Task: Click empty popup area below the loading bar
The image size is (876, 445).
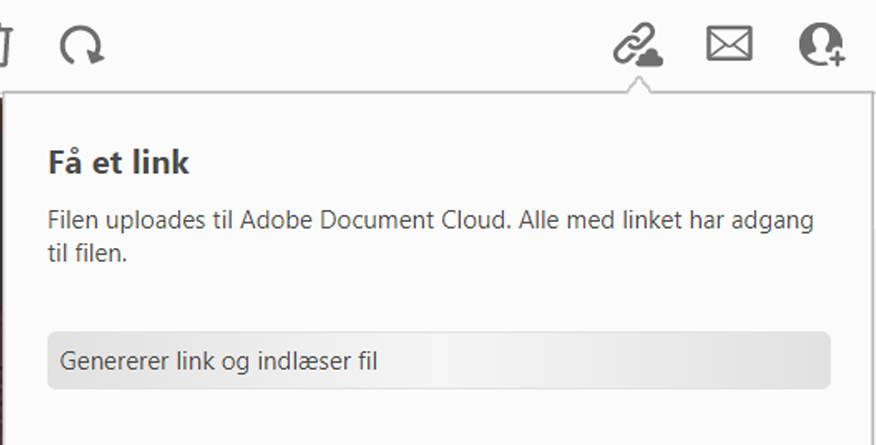Action: point(438,418)
